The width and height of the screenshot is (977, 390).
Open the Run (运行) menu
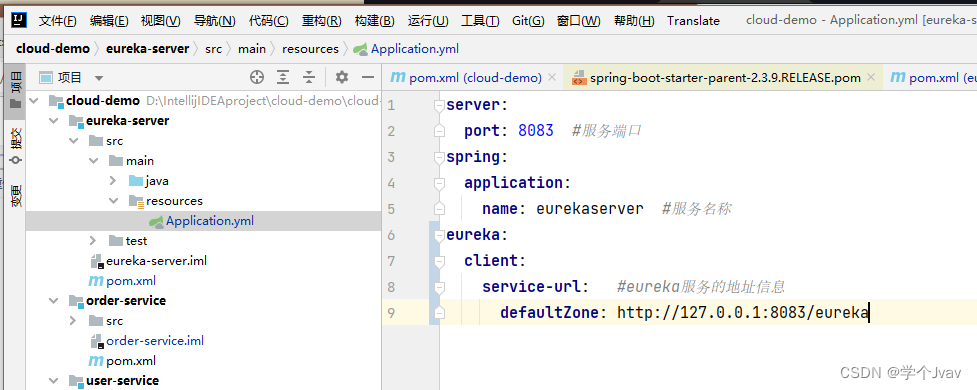pyautogui.click(x=428, y=21)
